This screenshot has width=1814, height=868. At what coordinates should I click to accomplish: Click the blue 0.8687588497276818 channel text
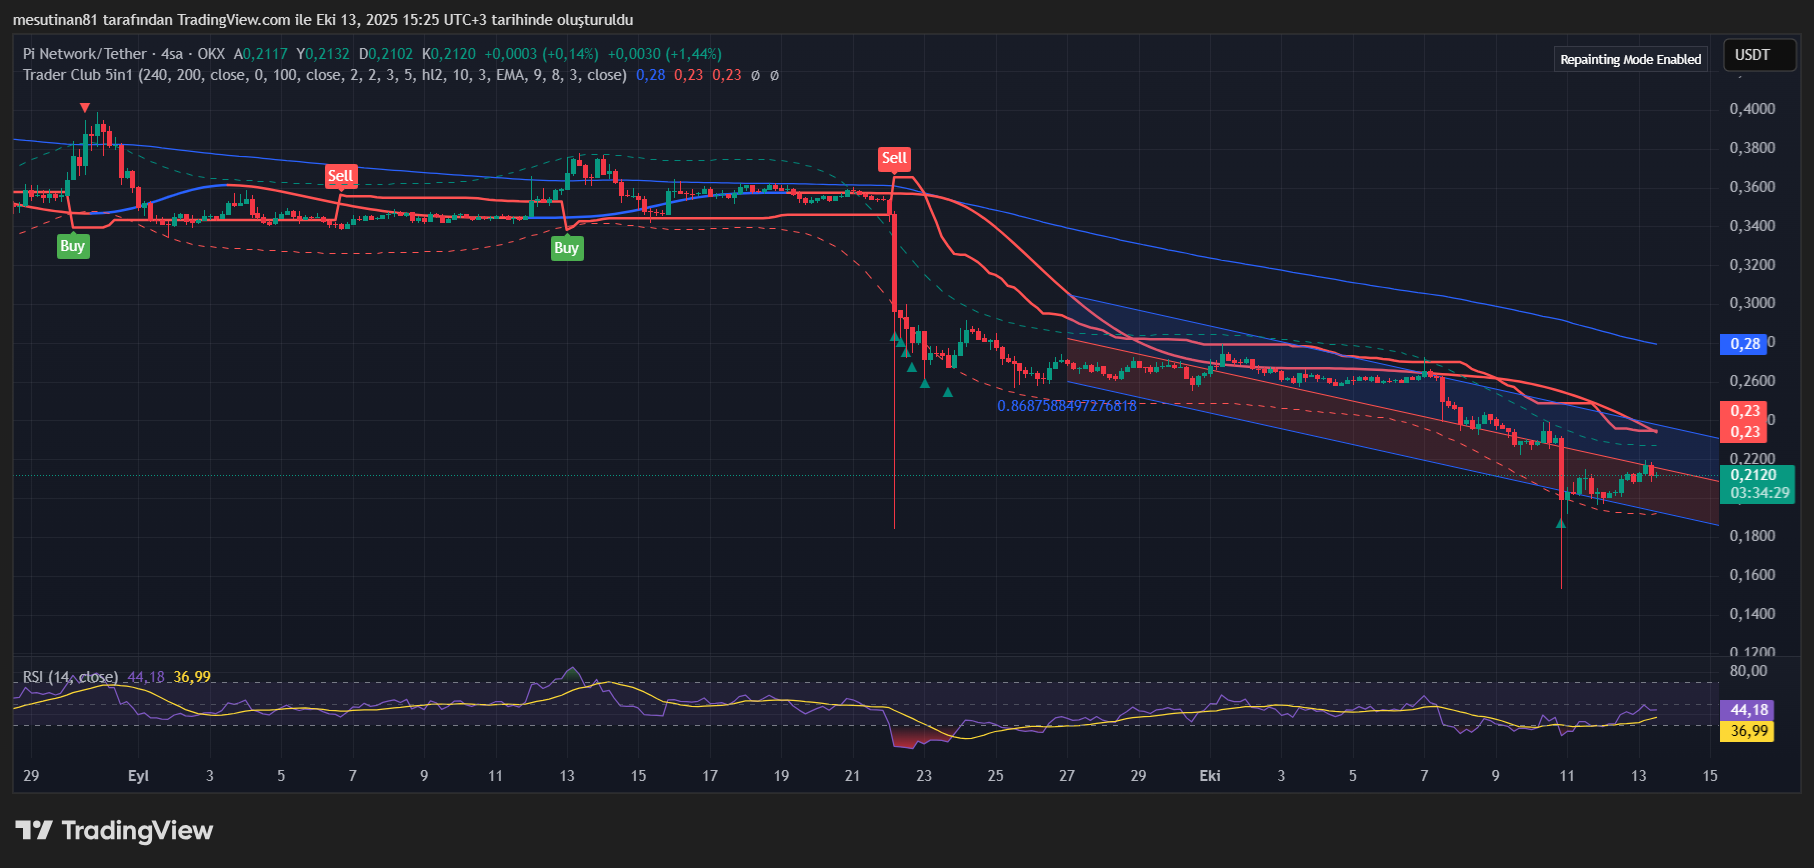(1066, 406)
